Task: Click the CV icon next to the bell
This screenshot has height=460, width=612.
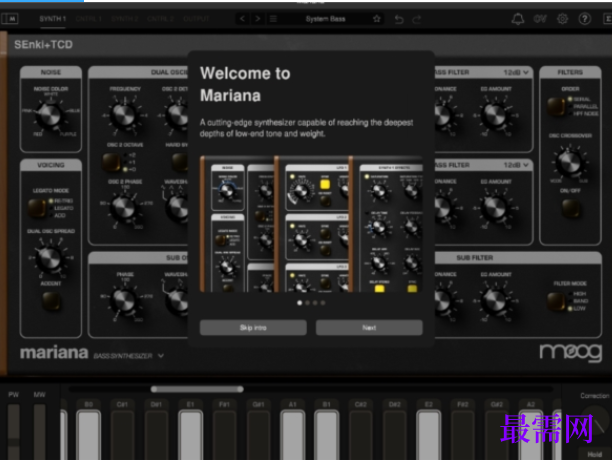Action: click(x=540, y=19)
